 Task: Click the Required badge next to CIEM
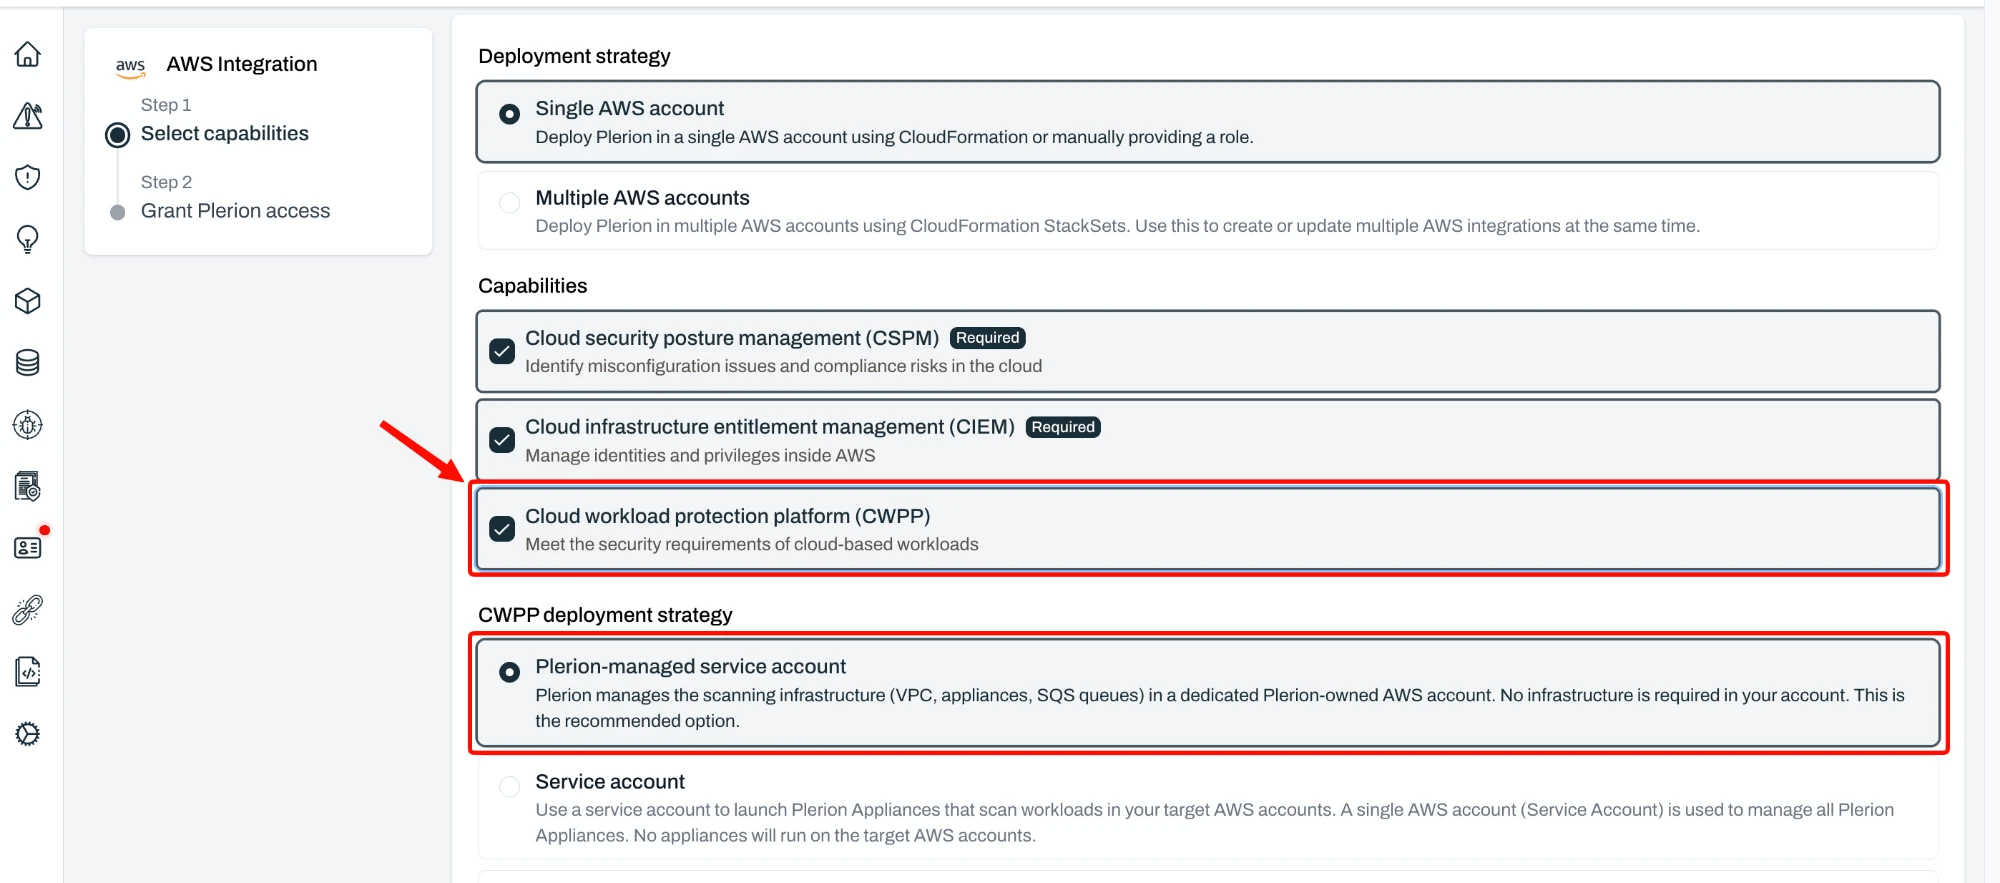click(x=1063, y=427)
